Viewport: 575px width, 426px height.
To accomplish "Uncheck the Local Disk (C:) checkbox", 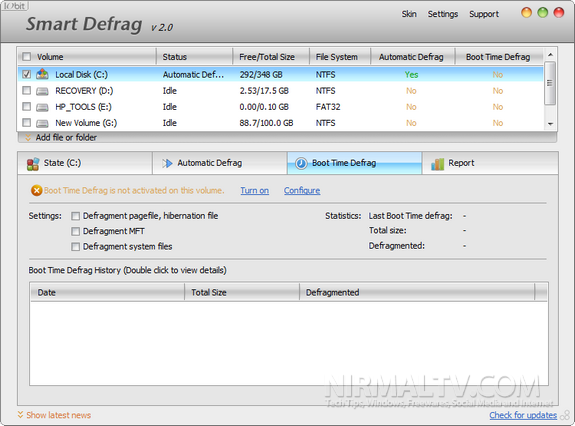I will coord(26,74).
